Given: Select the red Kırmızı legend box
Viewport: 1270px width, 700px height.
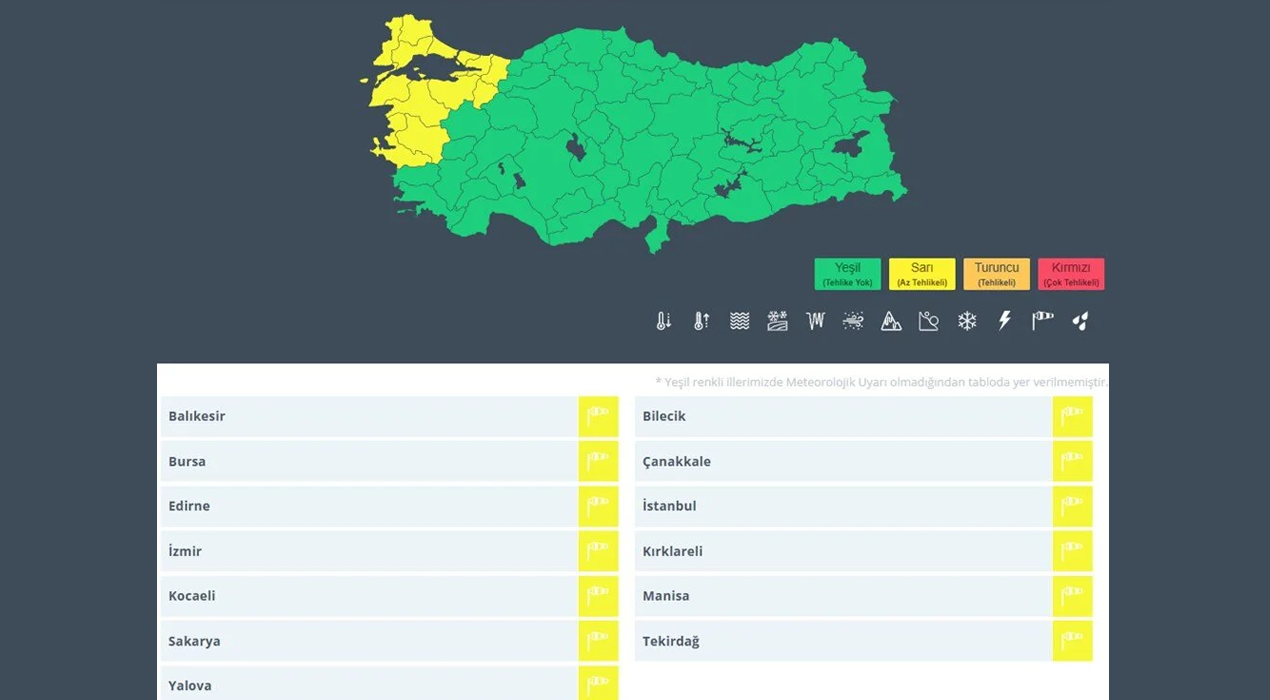Looking at the screenshot, I should (x=1071, y=274).
